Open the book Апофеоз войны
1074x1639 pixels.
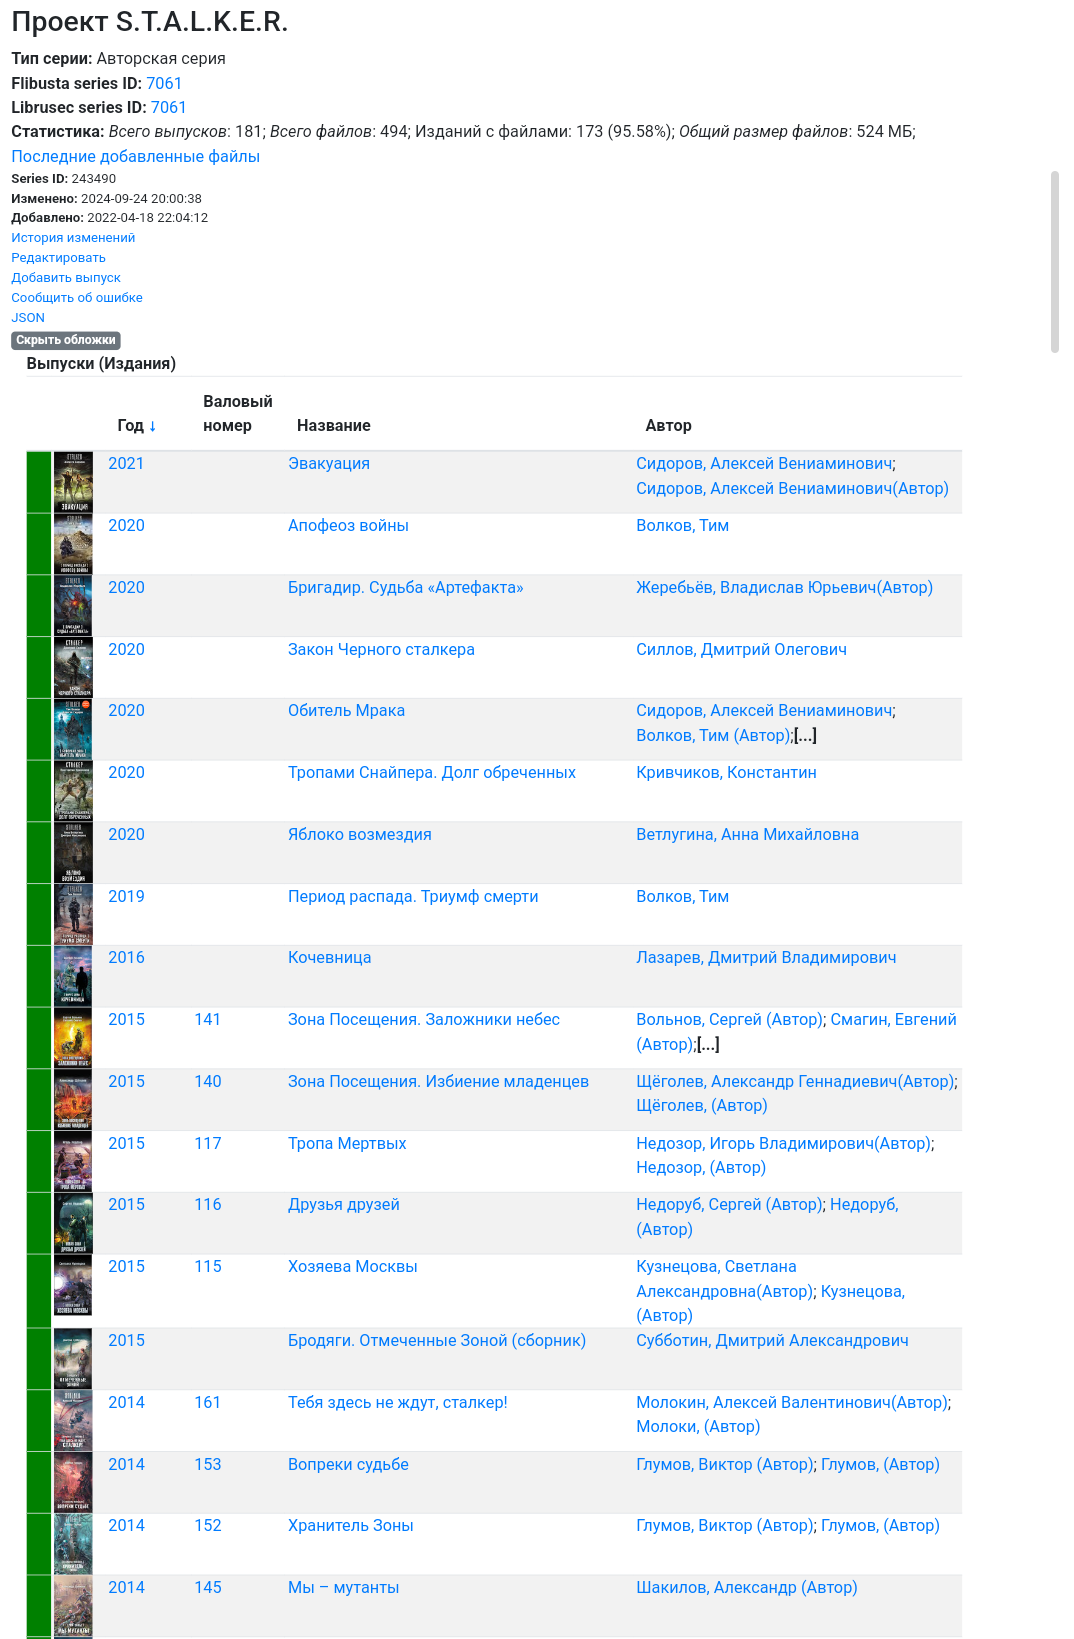[x=348, y=526]
